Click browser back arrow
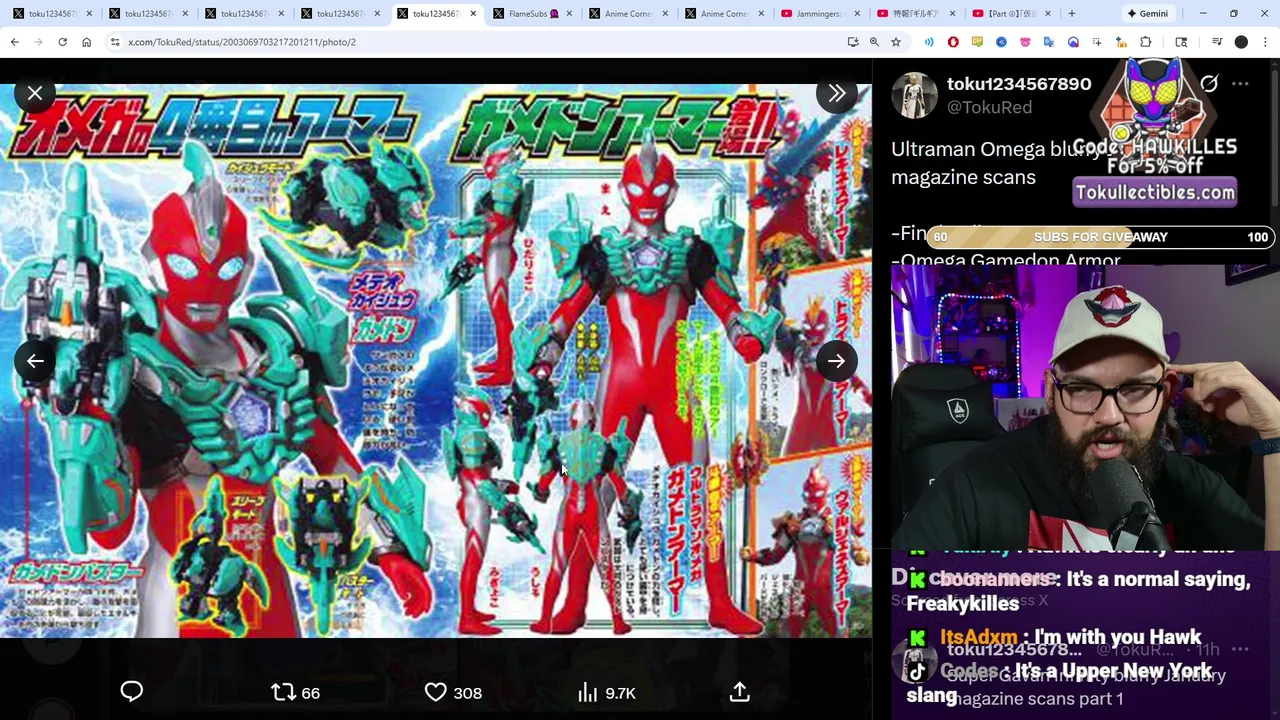Viewport: 1280px width, 720px height. (x=15, y=42)
